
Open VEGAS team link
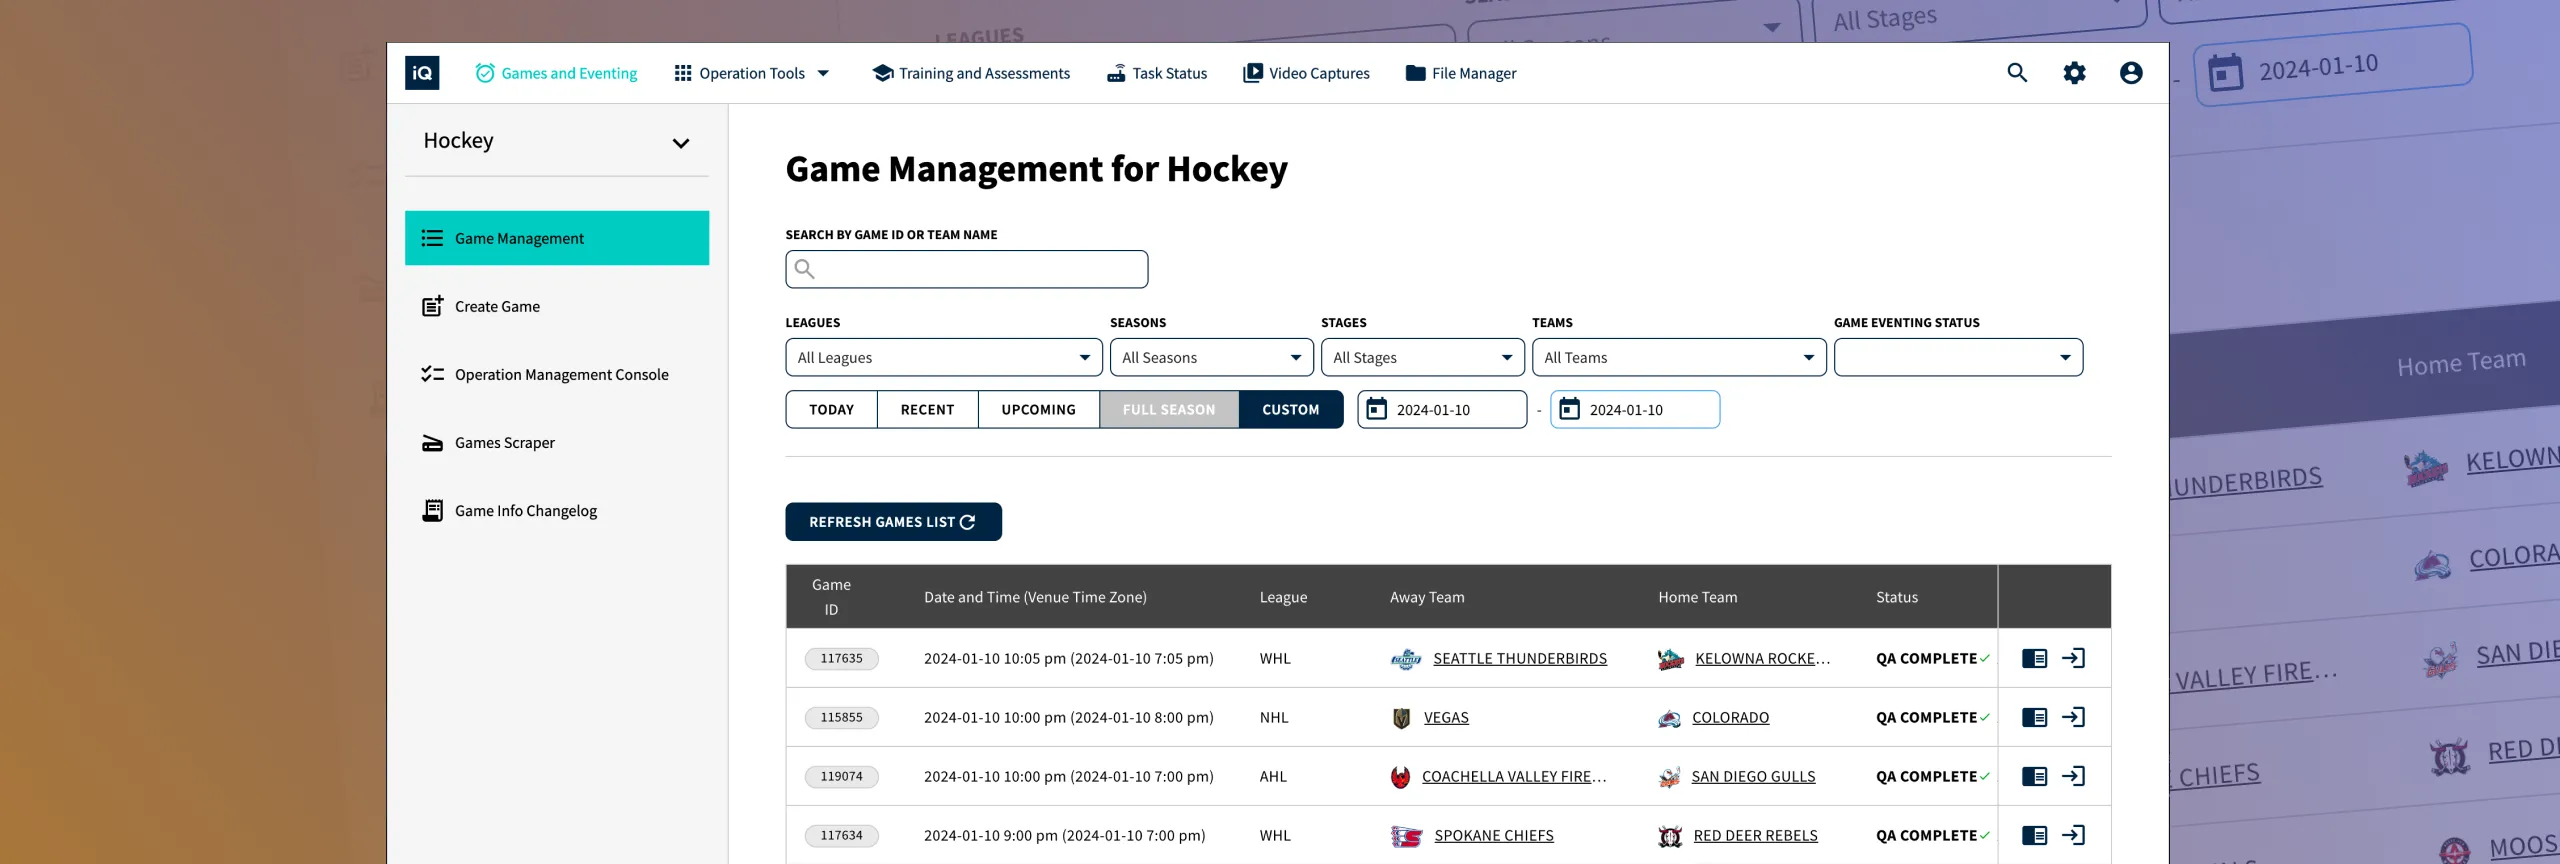[1446, 717]
